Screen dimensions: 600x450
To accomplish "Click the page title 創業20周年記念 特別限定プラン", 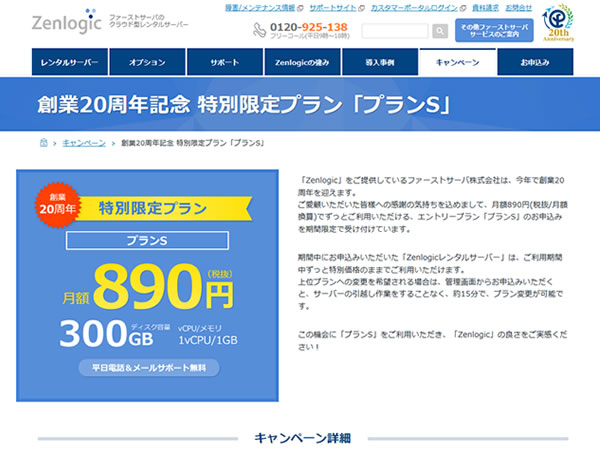I will point(244,104).
